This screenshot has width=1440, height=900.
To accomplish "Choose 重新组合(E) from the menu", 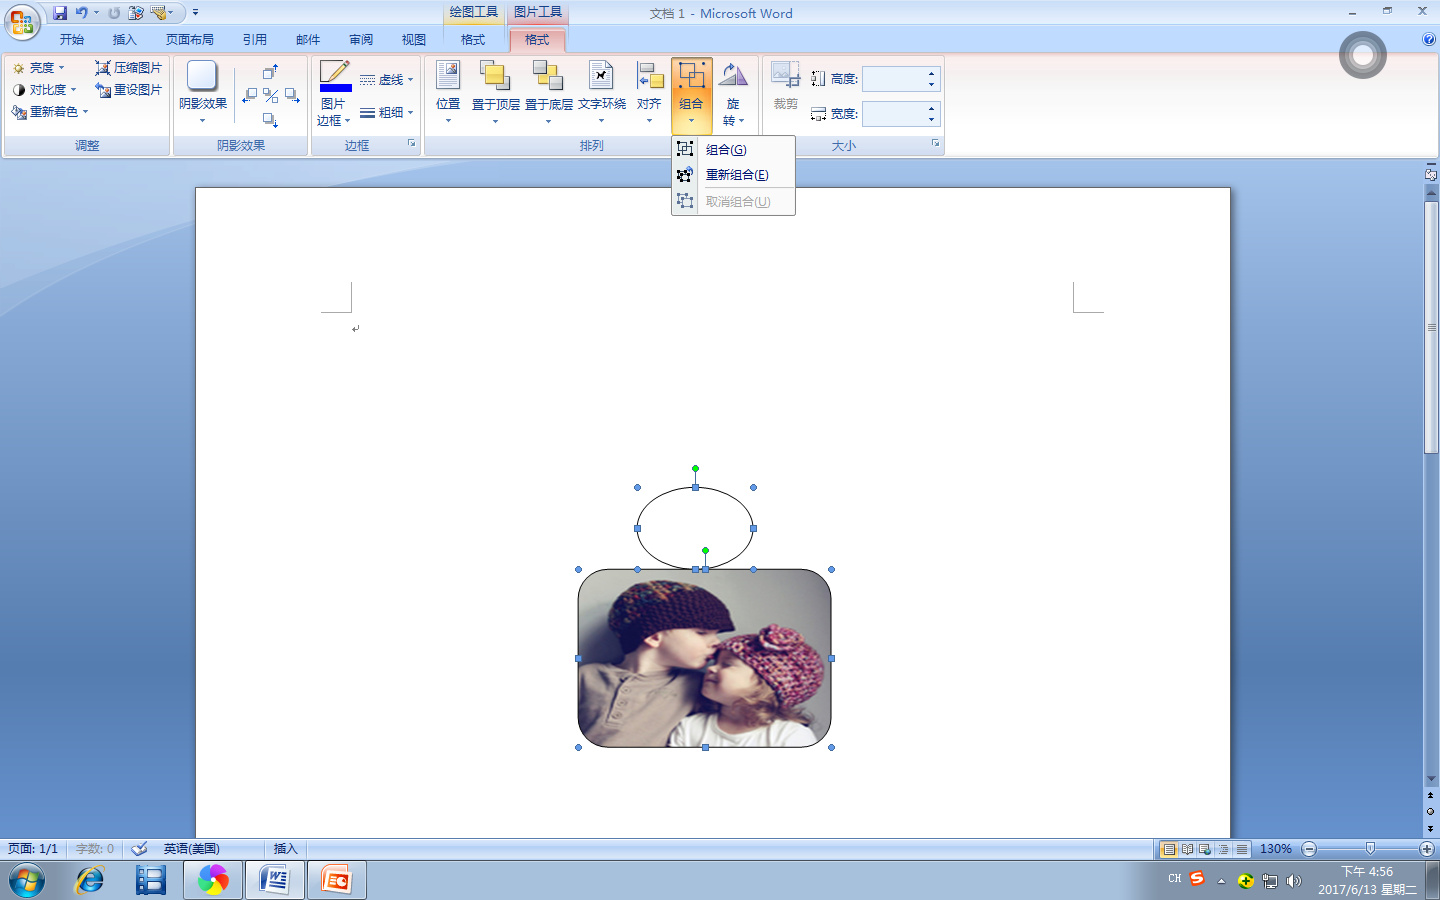I will (733, 175).
